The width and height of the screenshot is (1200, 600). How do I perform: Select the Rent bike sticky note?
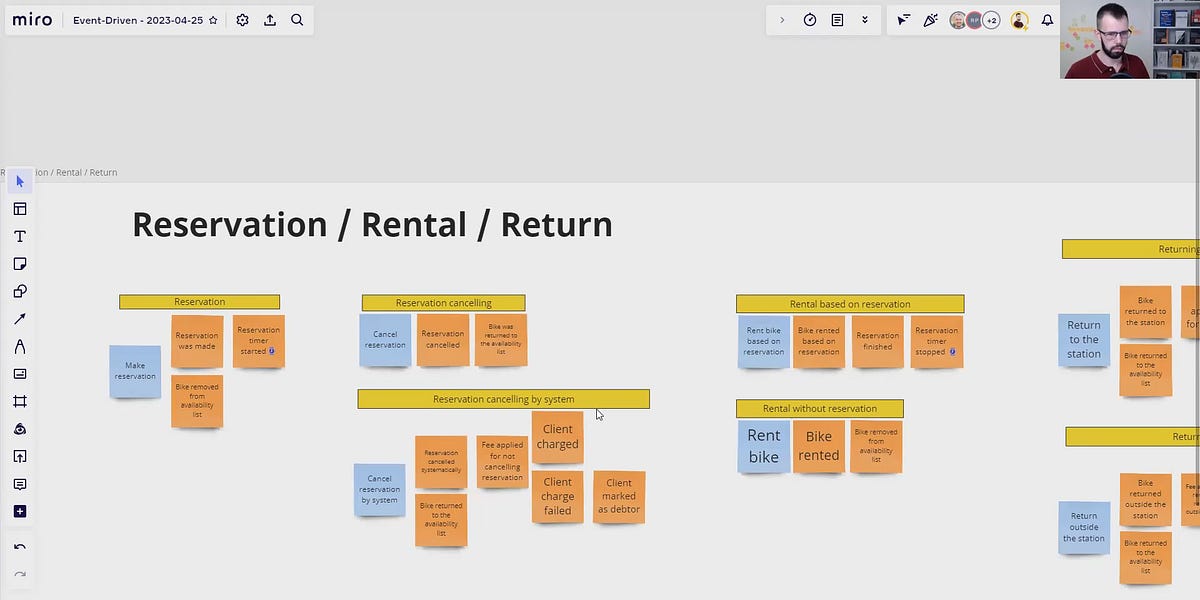pos(763,444)
